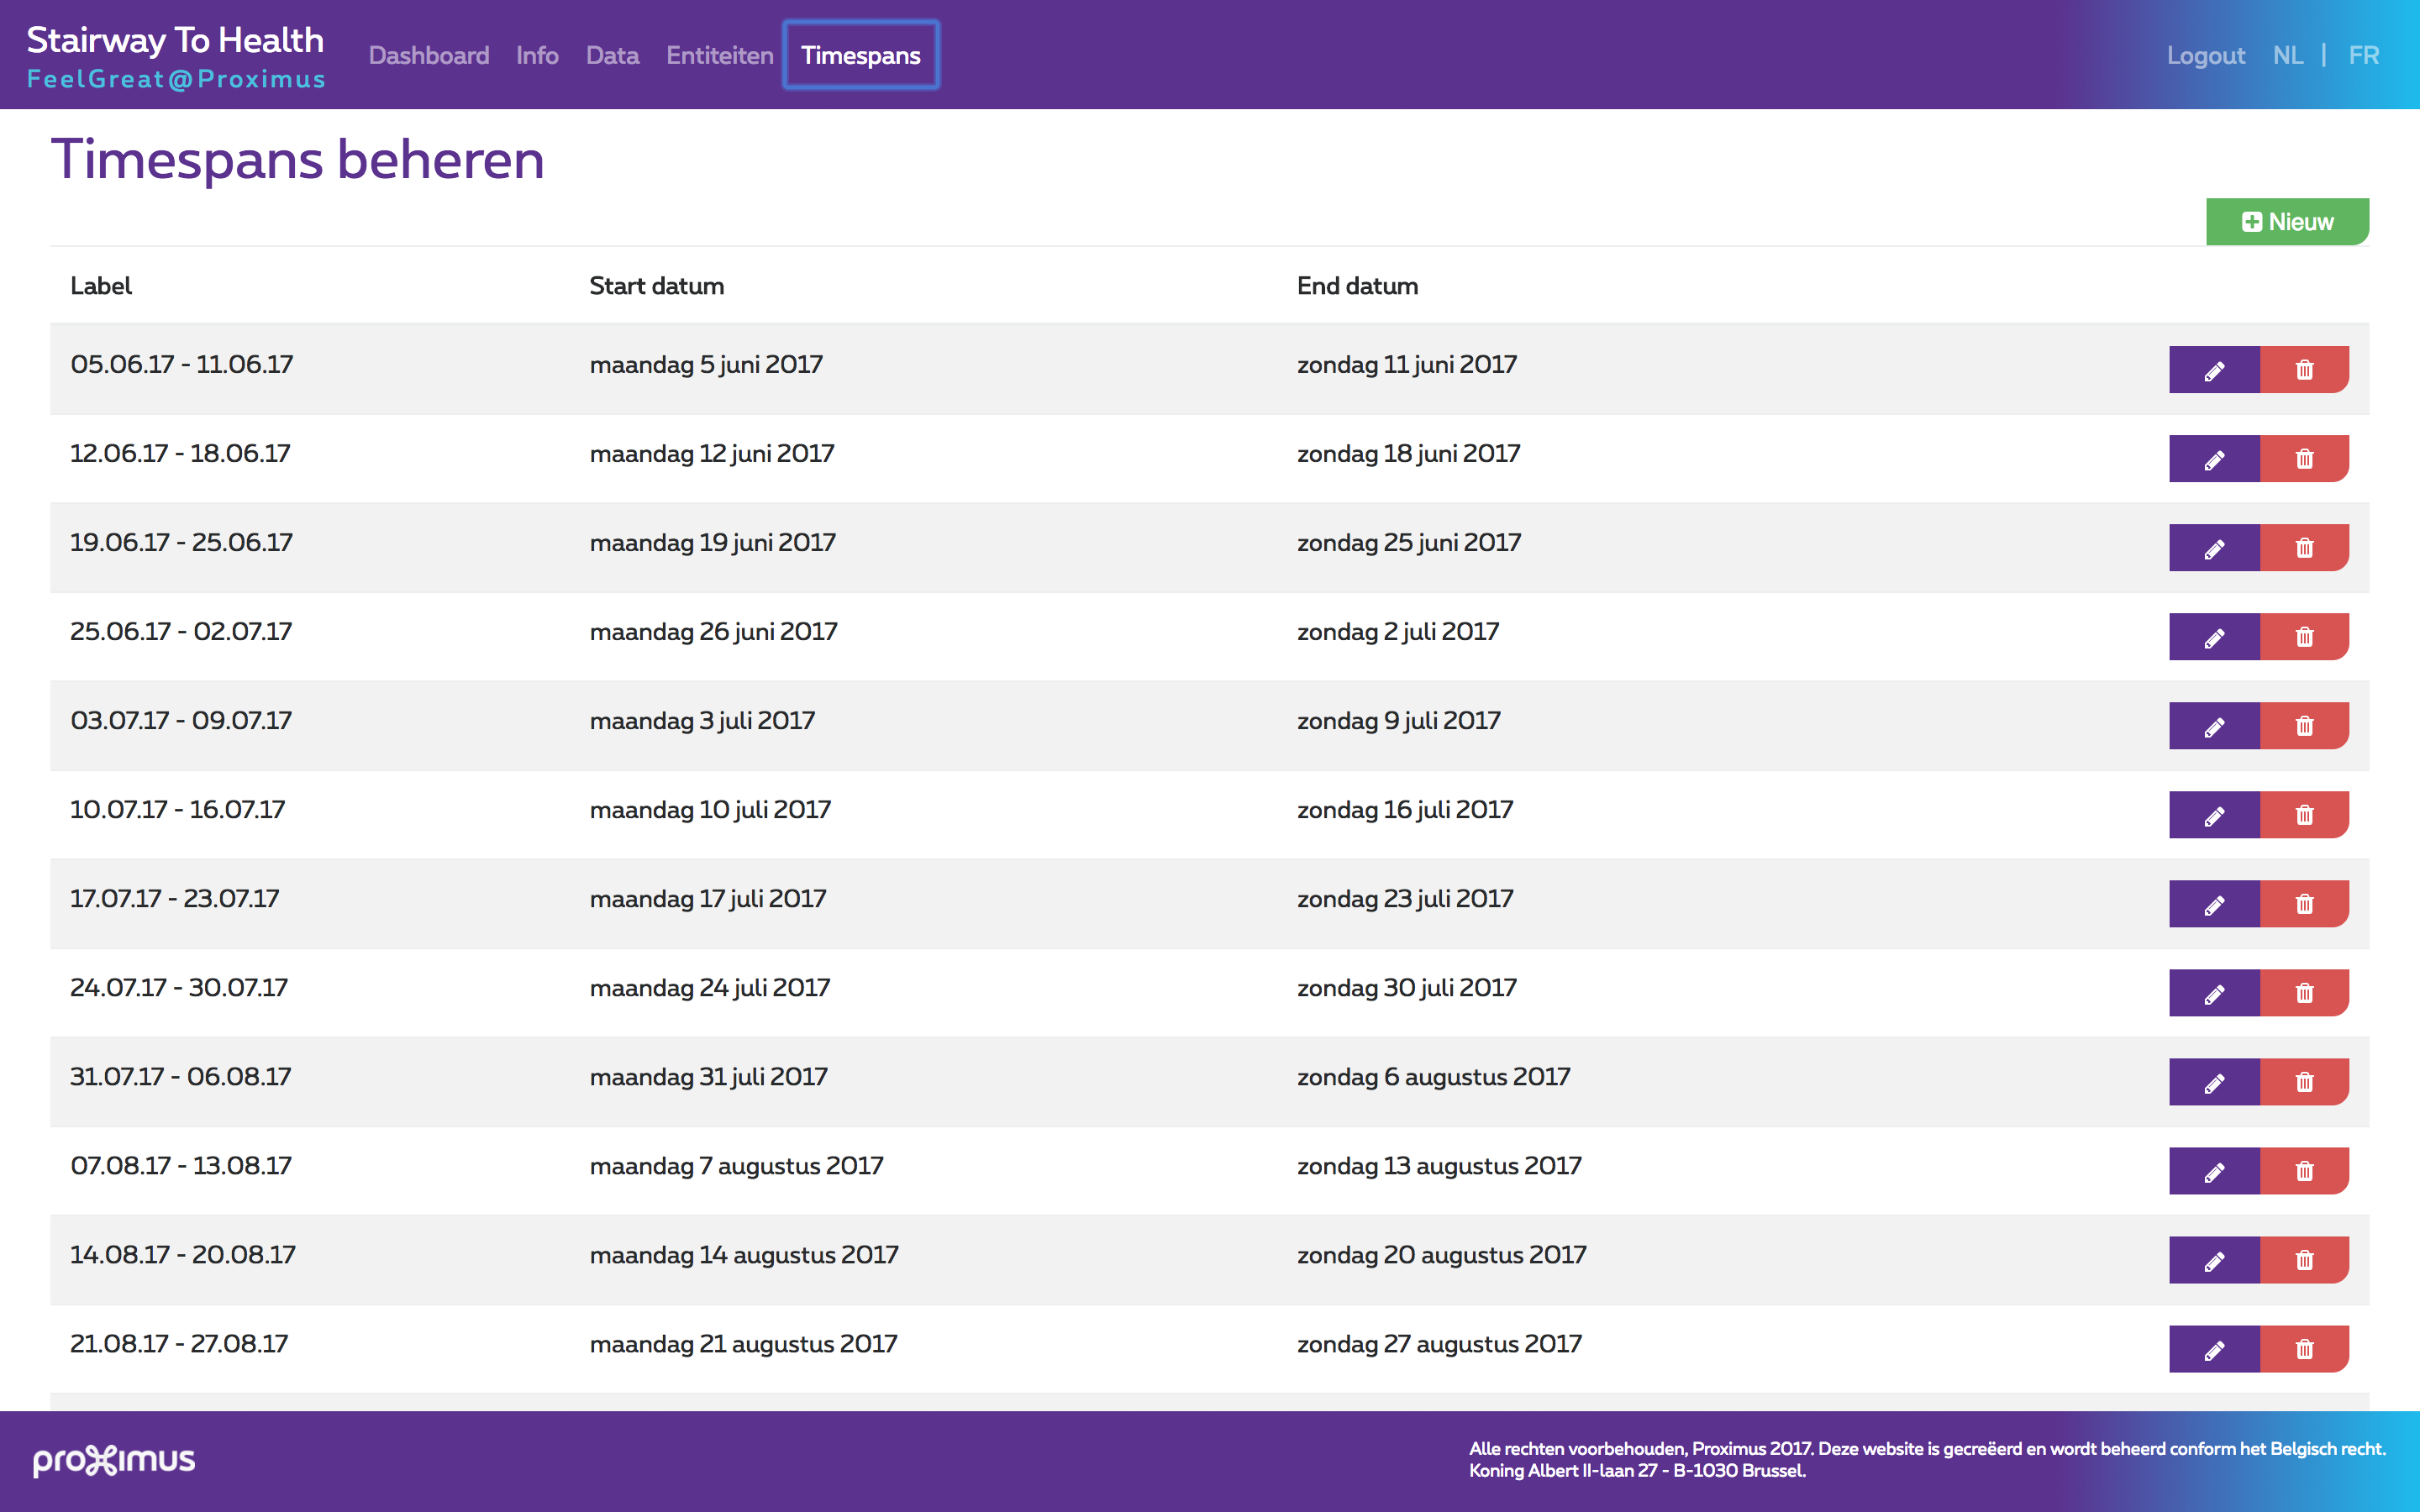Delete the 12.06.17 - 18.06.17 timespan
2420x1512 pixels.
tap(2304, 459)
